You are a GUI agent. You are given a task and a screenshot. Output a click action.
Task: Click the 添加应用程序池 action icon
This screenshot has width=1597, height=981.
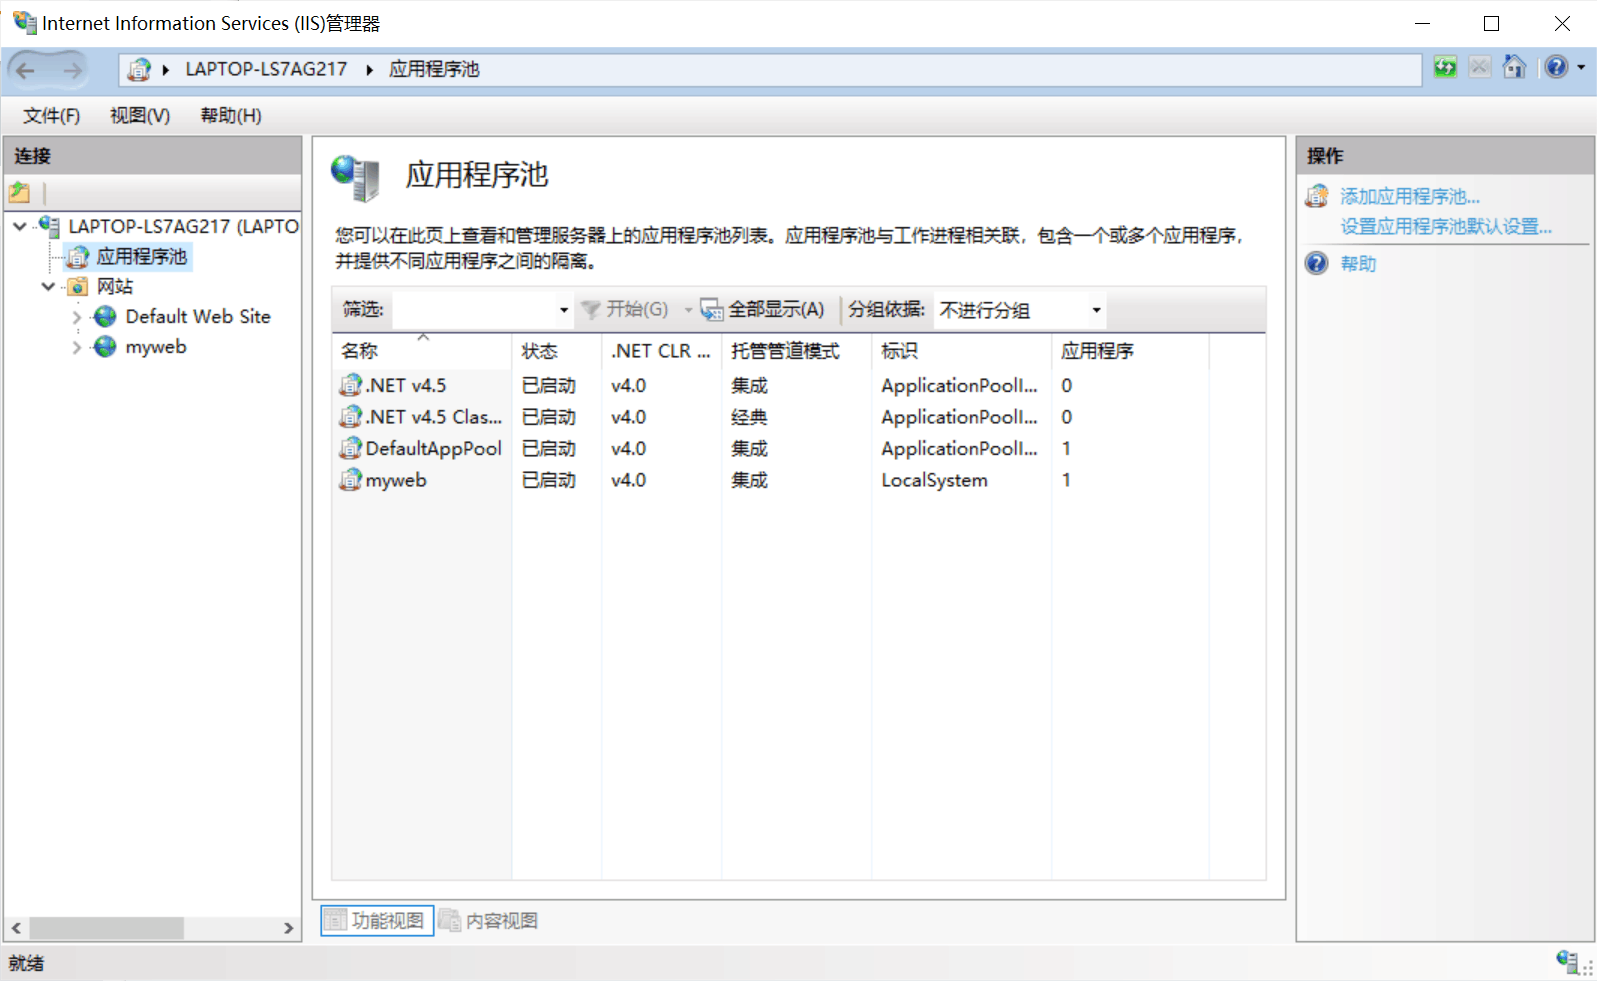click(x=1317, y=196)
